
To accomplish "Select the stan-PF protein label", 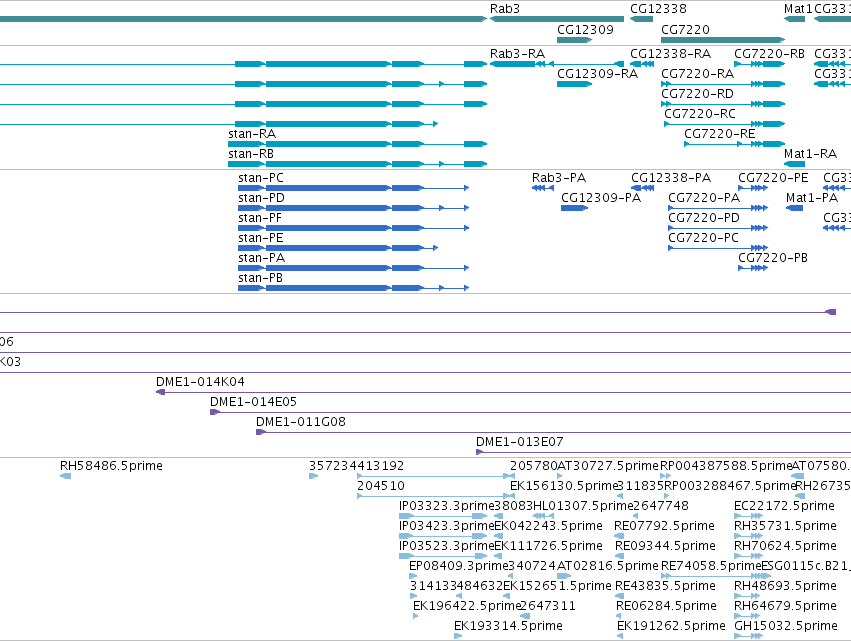I will [260, 218].
